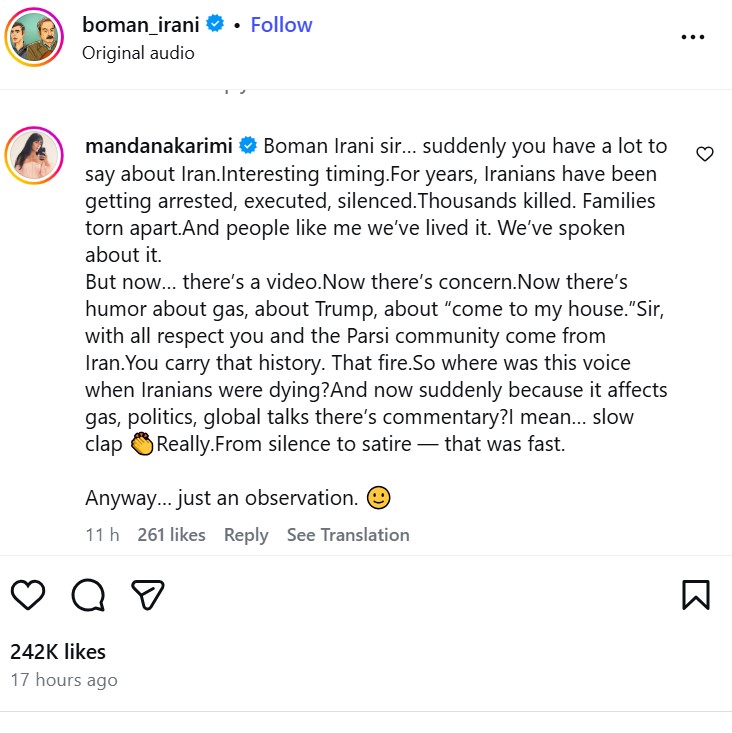
Task: Like mandanakarimi's comment with the small heart
Action: click(705, 154)
